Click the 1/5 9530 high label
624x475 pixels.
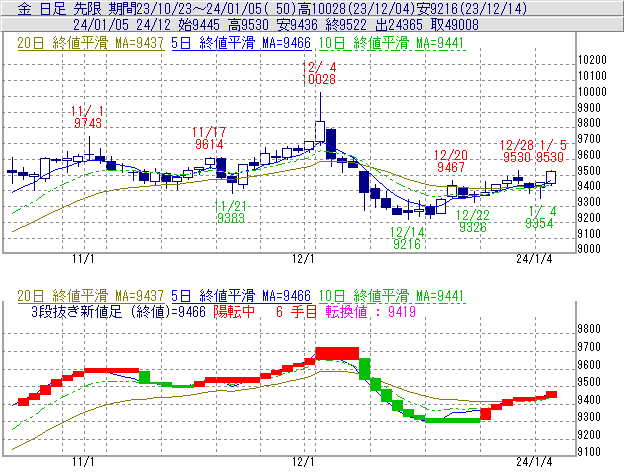(551, 151)
